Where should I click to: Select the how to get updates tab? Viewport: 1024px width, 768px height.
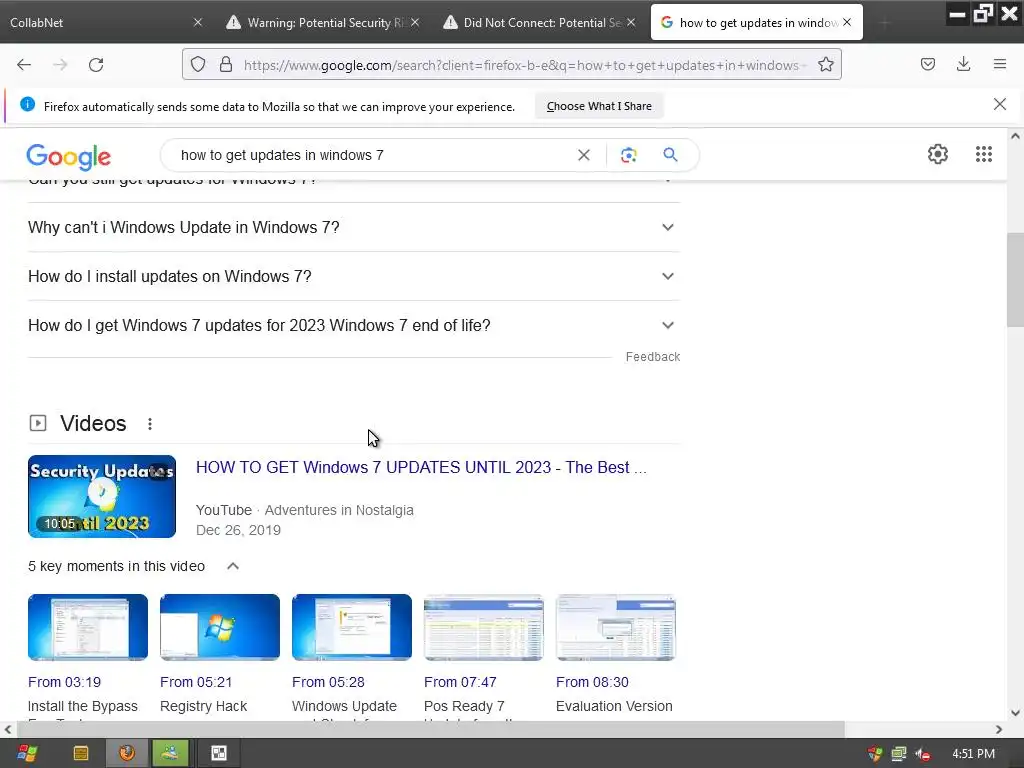click(757, 22)
